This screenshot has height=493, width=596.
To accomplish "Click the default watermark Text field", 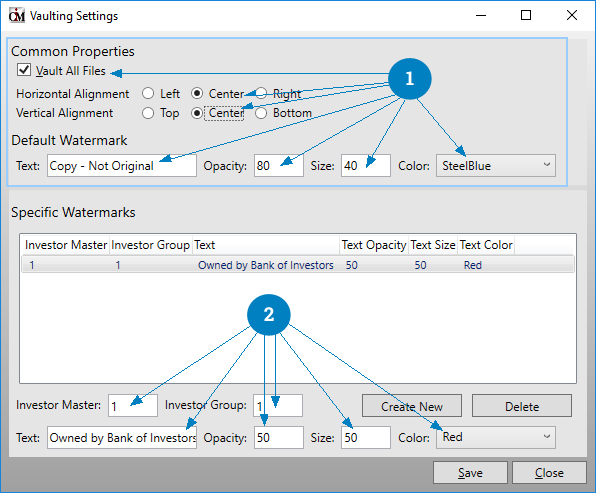I will click(122, 166).
